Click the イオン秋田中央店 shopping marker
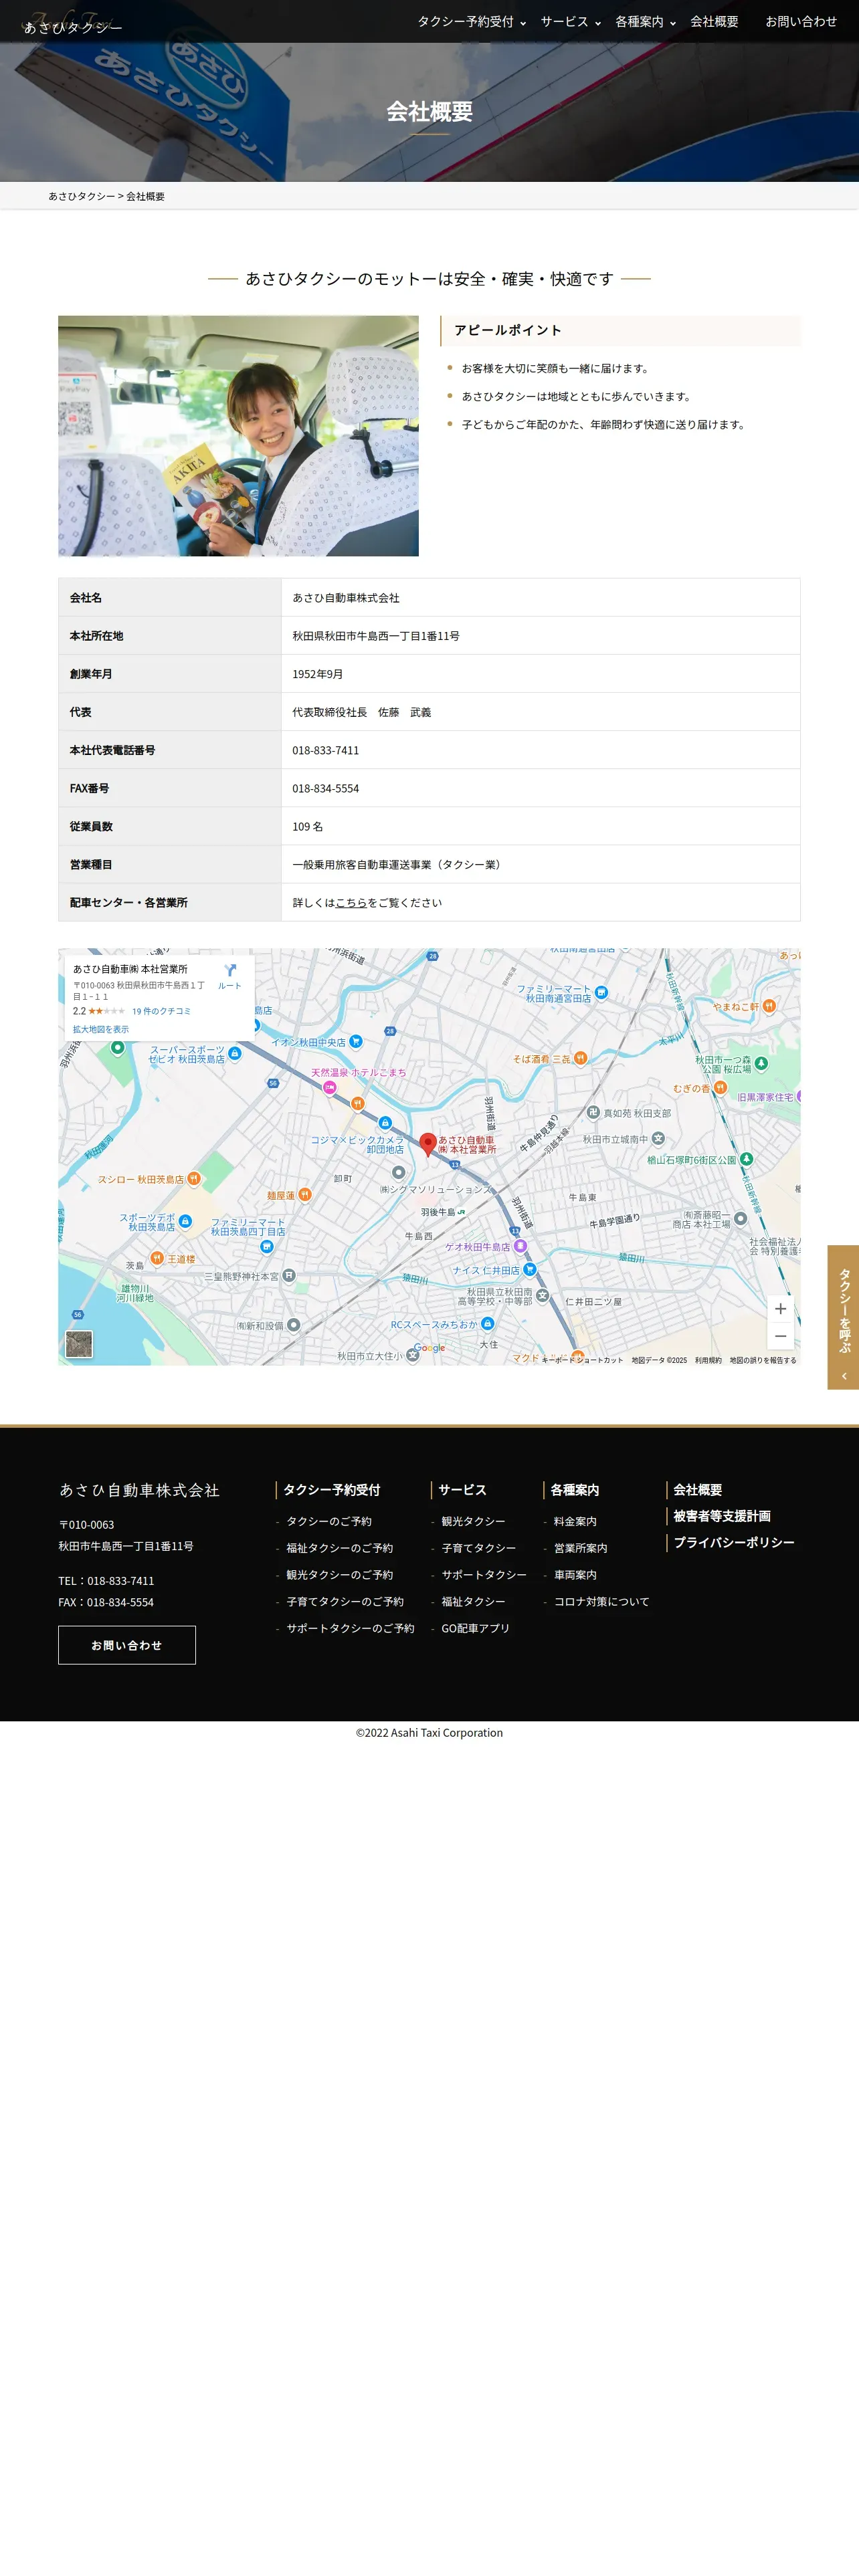859x2576 pixels. (355, 1042)
